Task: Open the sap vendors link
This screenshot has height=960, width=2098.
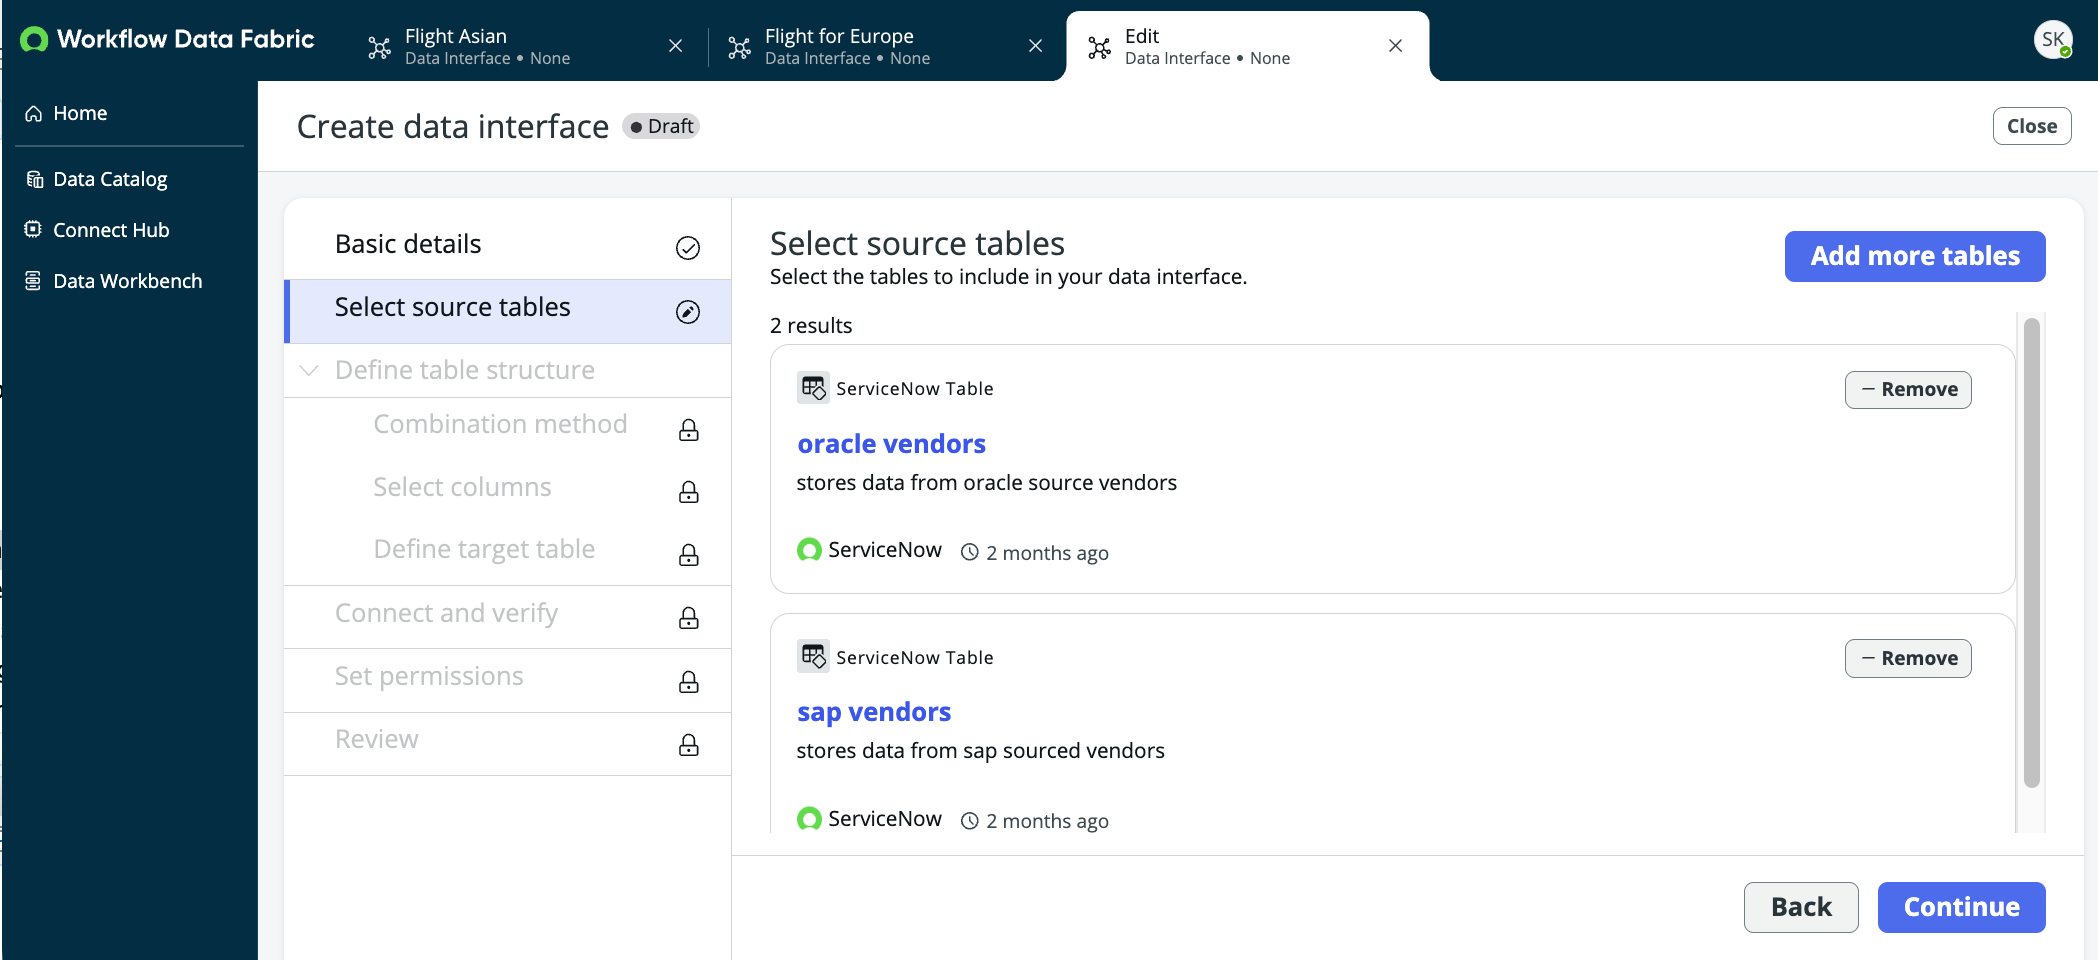Action: pos(874,712)
